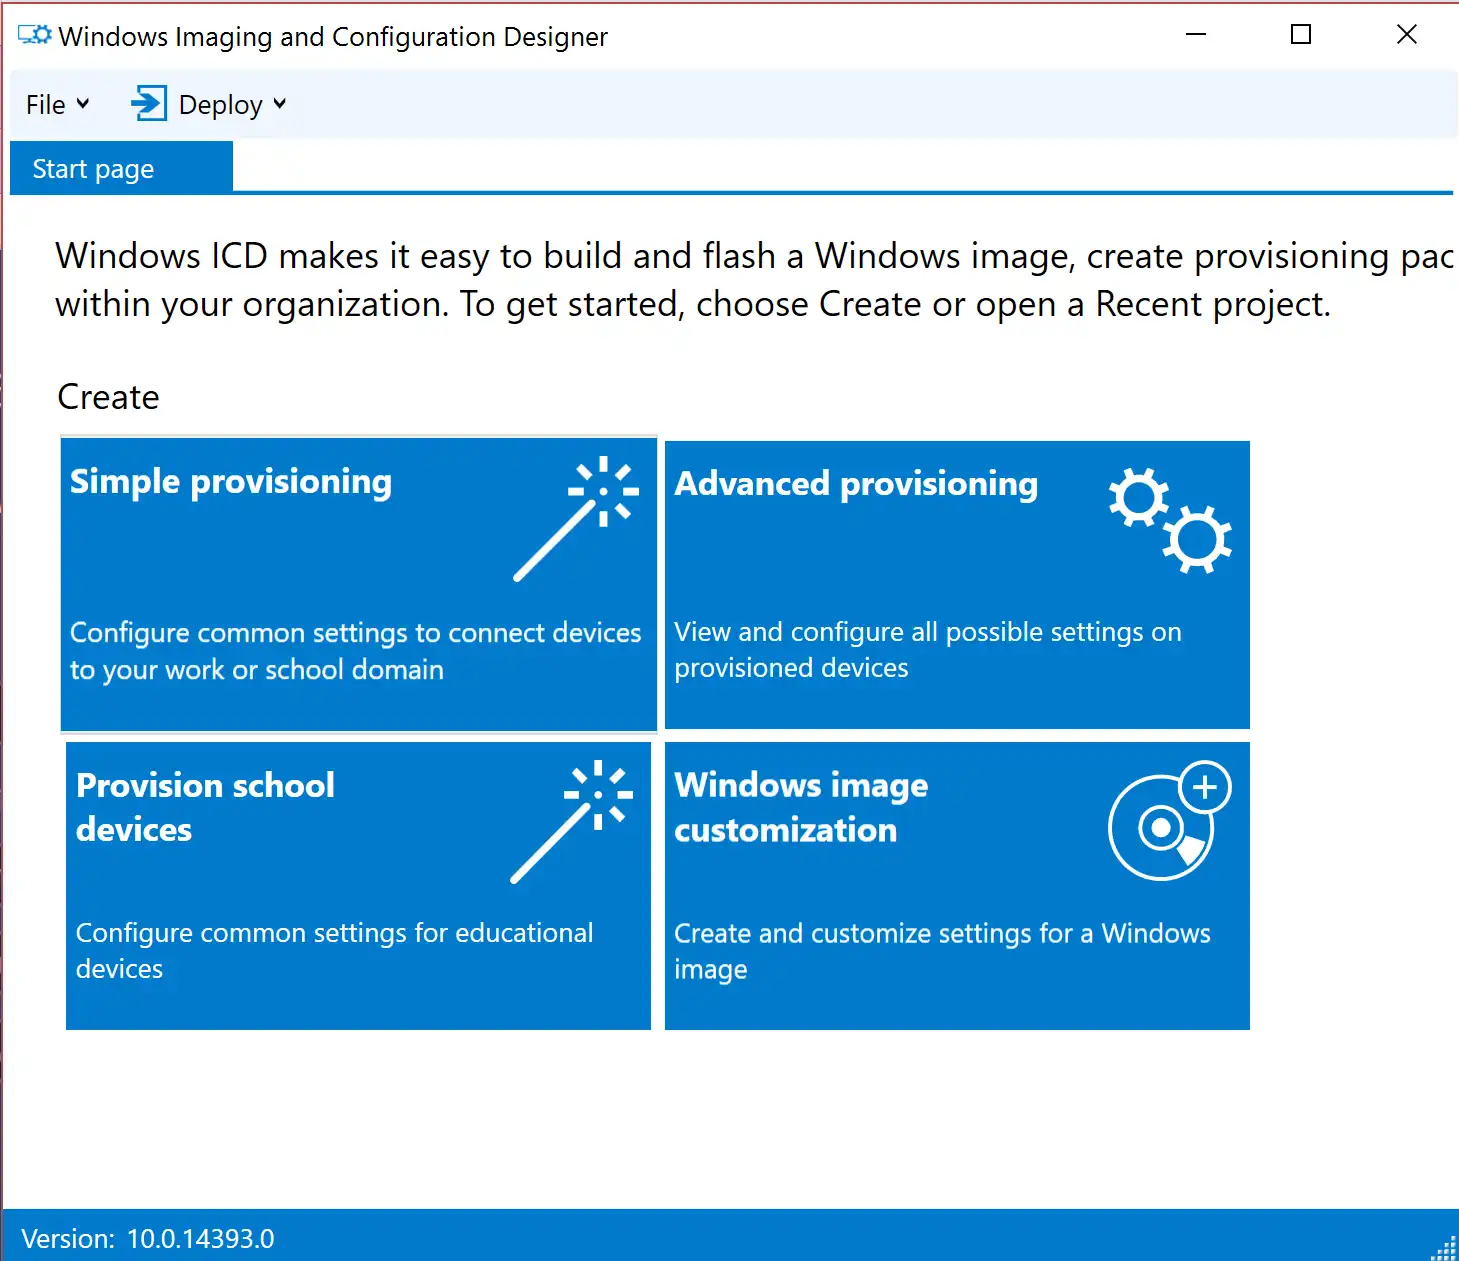This screenshot has width=1459, height=1261.
Task: Open the Deploy menu
Action: click(x=208, y=104)
